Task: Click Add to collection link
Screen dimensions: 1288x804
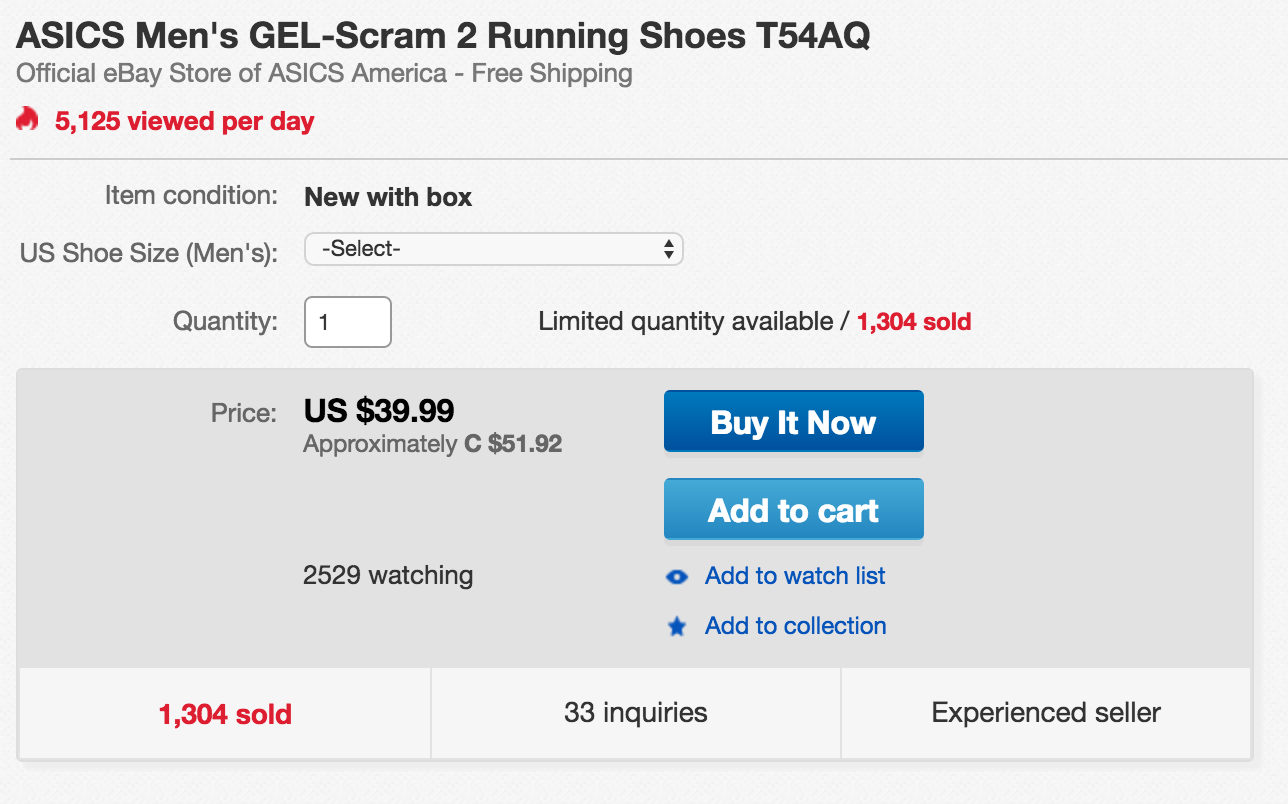Action: [795, 626]
